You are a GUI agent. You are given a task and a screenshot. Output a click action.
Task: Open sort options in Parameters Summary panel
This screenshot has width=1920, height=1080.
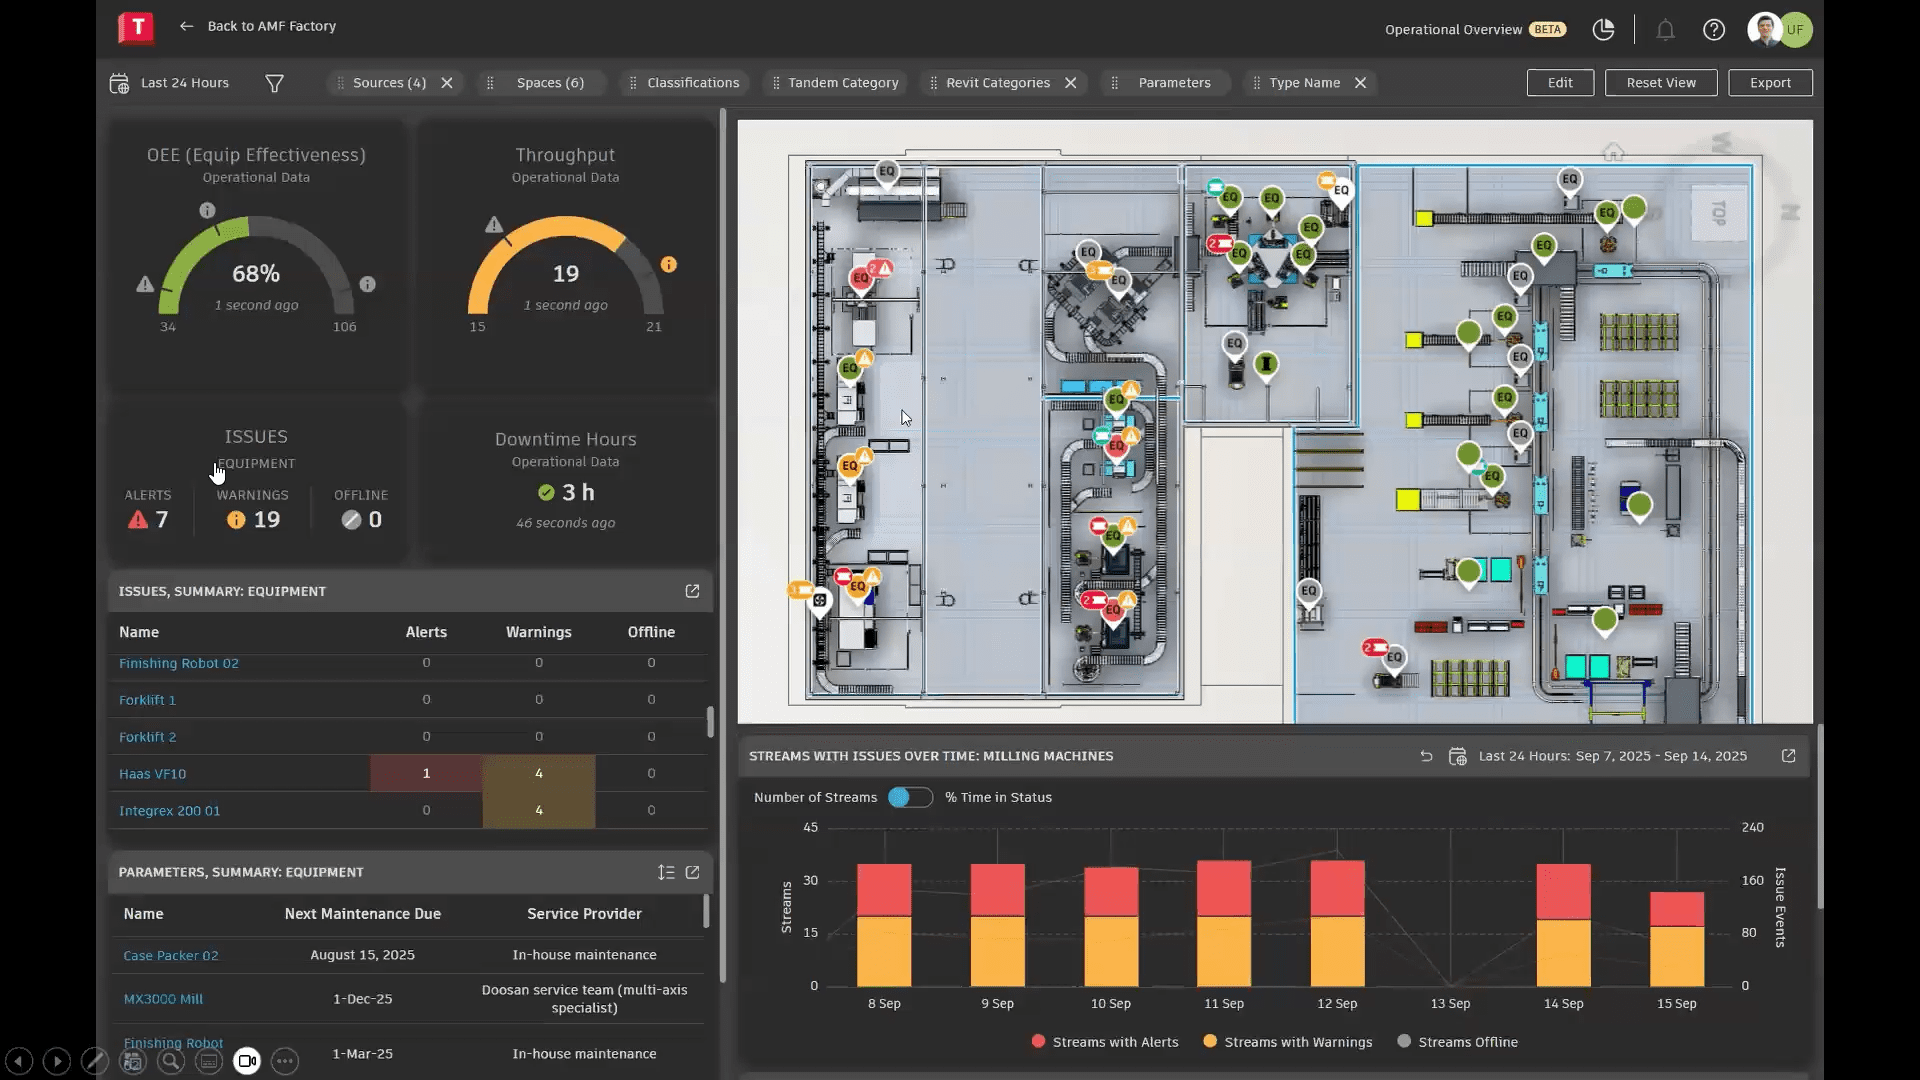(666, 872)
